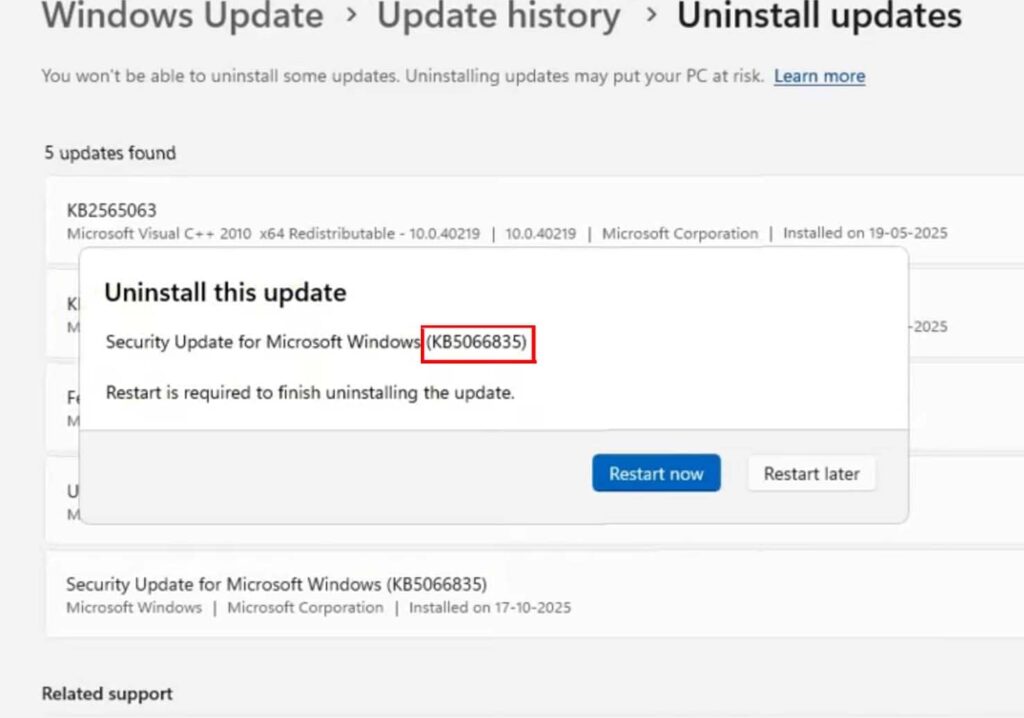Viewport: 1024px width, 718px height.
Task: Click the risk warning sentence near the top
Action: [x=399, y=76]
